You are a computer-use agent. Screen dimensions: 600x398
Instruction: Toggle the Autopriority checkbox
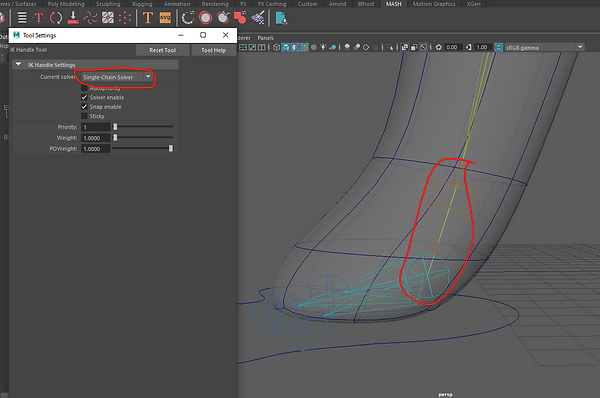[84, 88]
